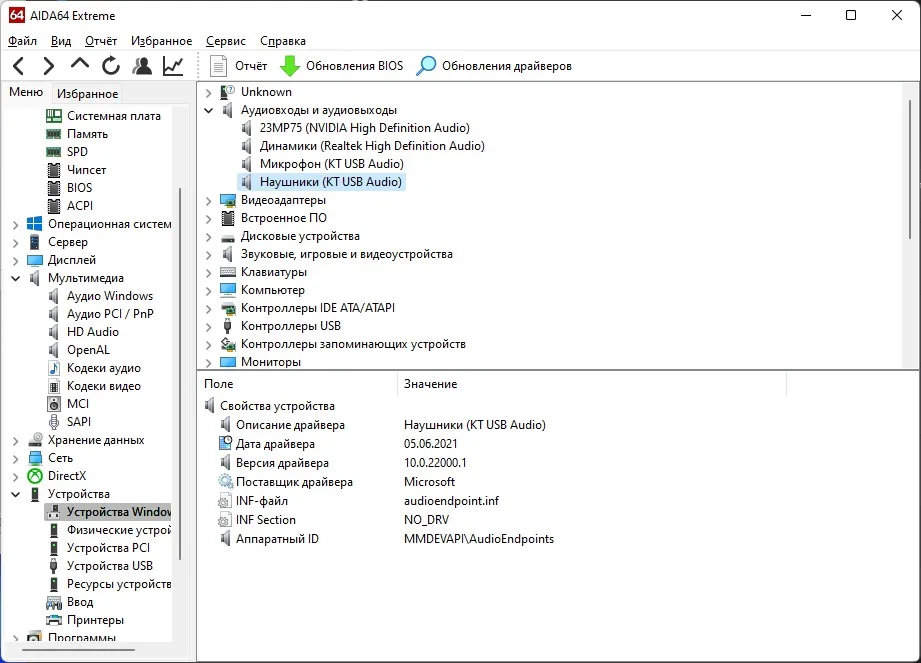Click the Принтеры printer icon
921x663 pixels.
click(53, 620)
